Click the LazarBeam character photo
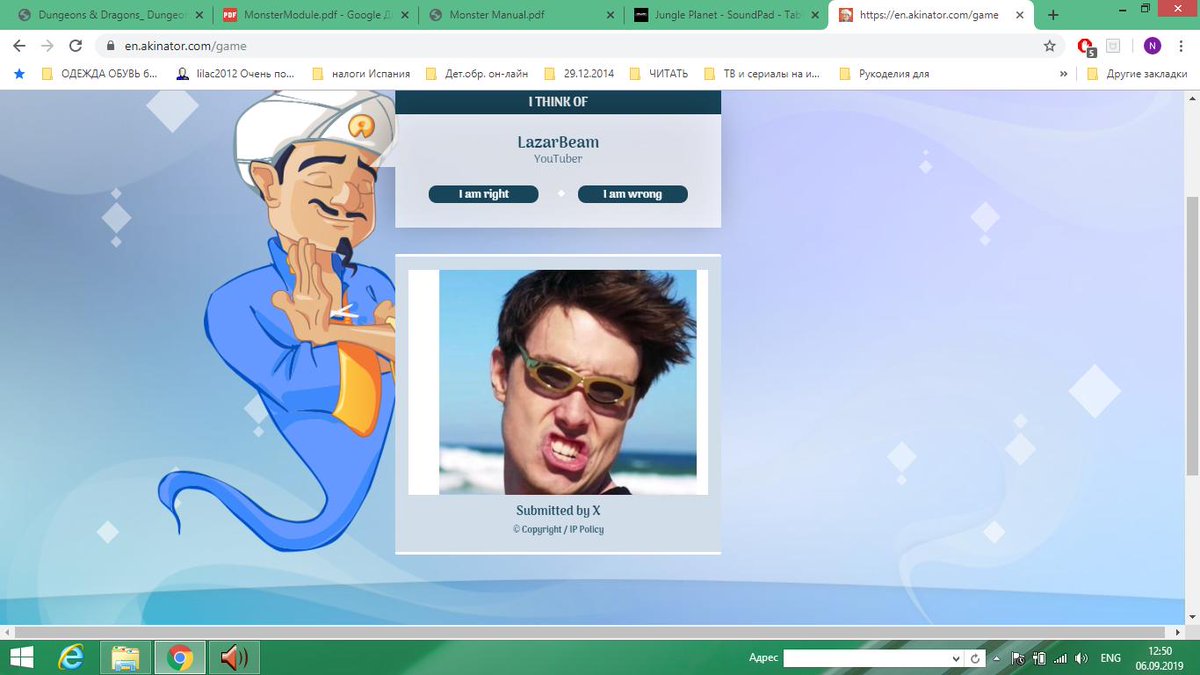1200x675 pixels. tap(567, 382)
